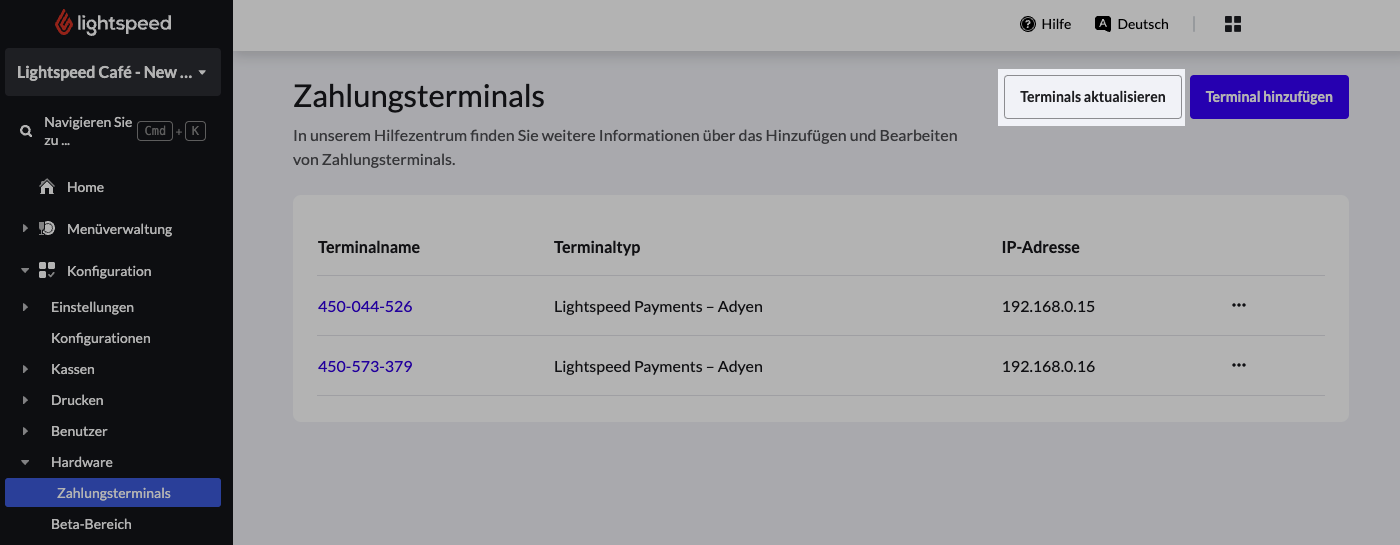Viewport: 1400px width, 545px height.
Task: Click the Home house icon
Action: [x=46, y=187]
